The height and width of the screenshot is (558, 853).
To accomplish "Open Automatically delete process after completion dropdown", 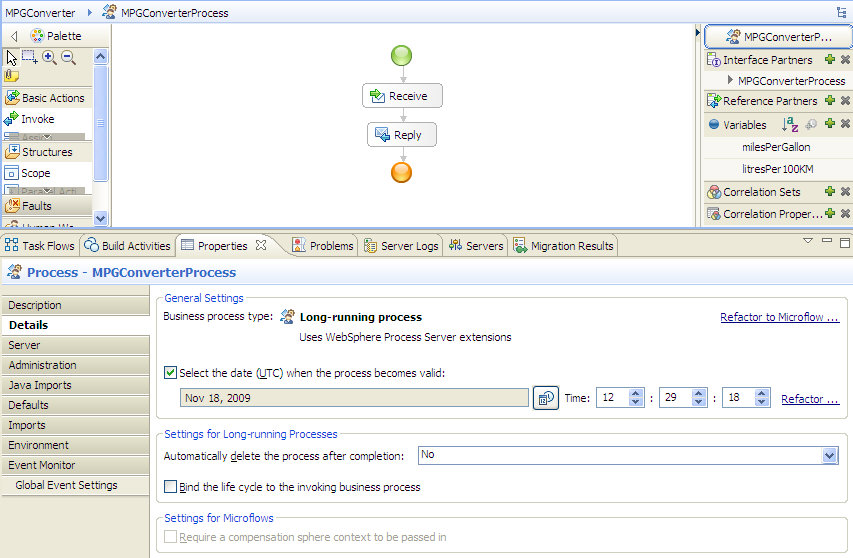I will tap(829, 455).
